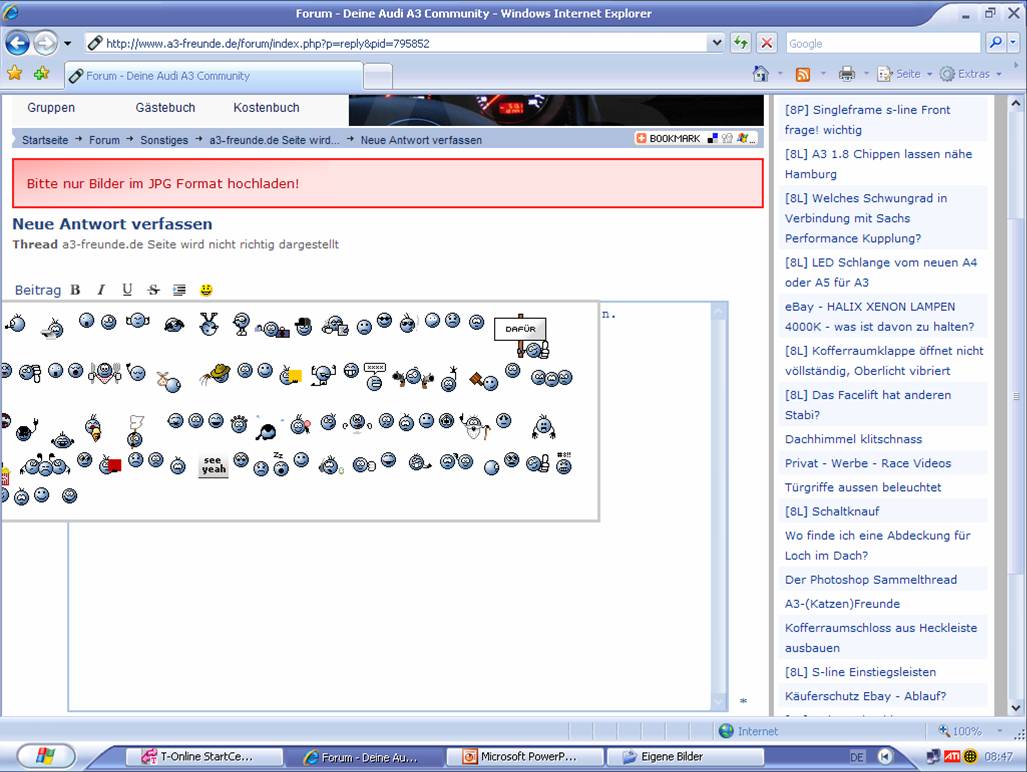Image resolution: width=1027 pixels, height=772 pixels.
Task: Open 'Dachhimmel klitschnass' sidebar thread
Action: pos(853,439)
